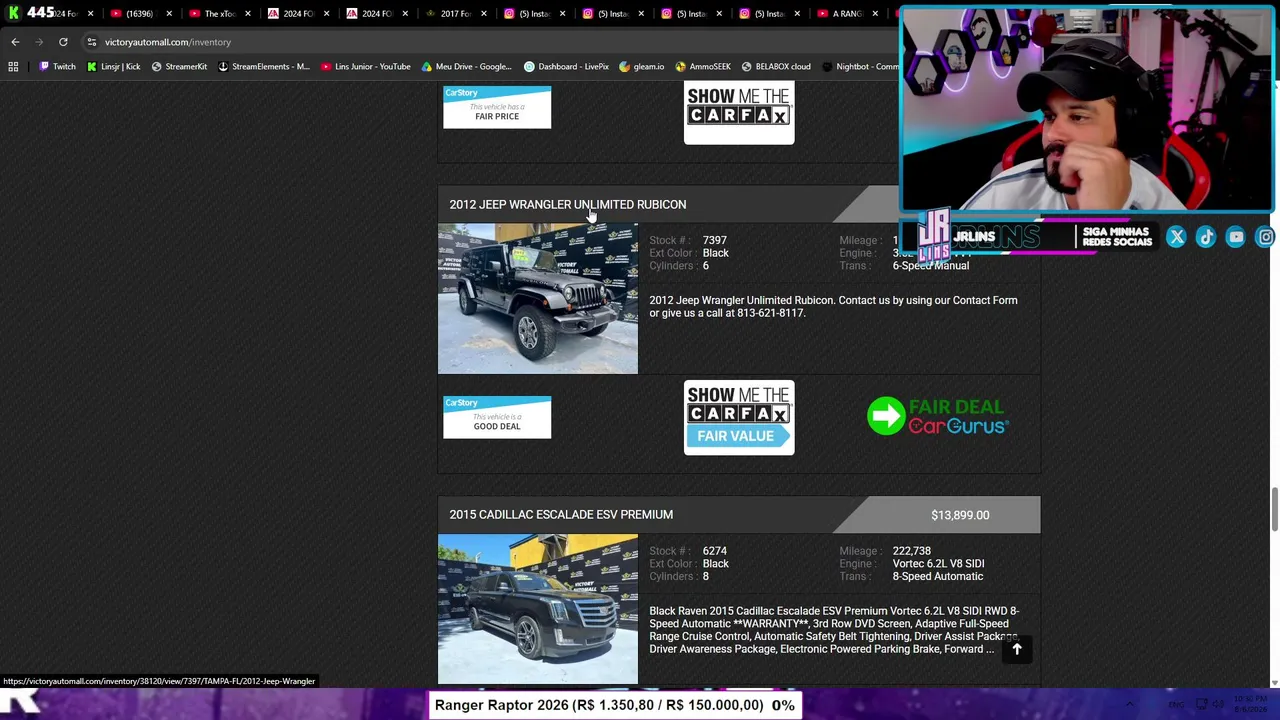Click the Escalade stock number 6274
This screenshot has height=720, width=1280.
click(x=714, y=551)
